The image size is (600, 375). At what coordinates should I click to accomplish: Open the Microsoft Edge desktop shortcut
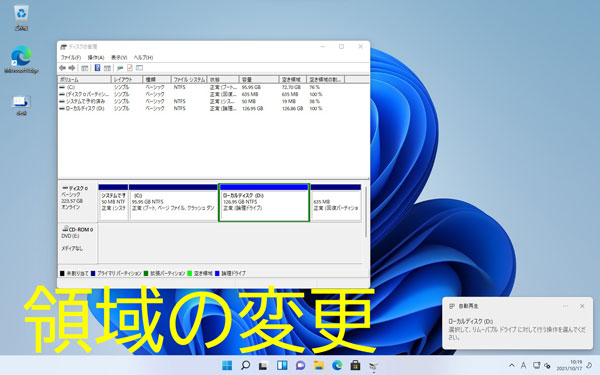[x=21, y=59]
